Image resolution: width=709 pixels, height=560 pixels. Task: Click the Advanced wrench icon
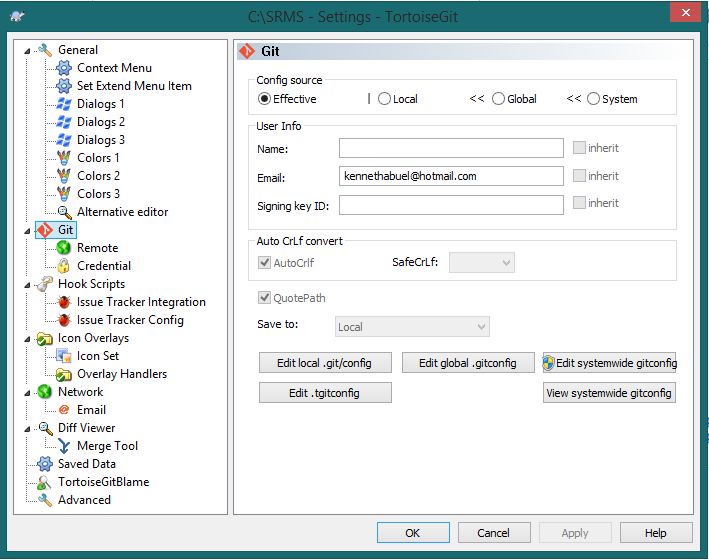coord(45,500)
